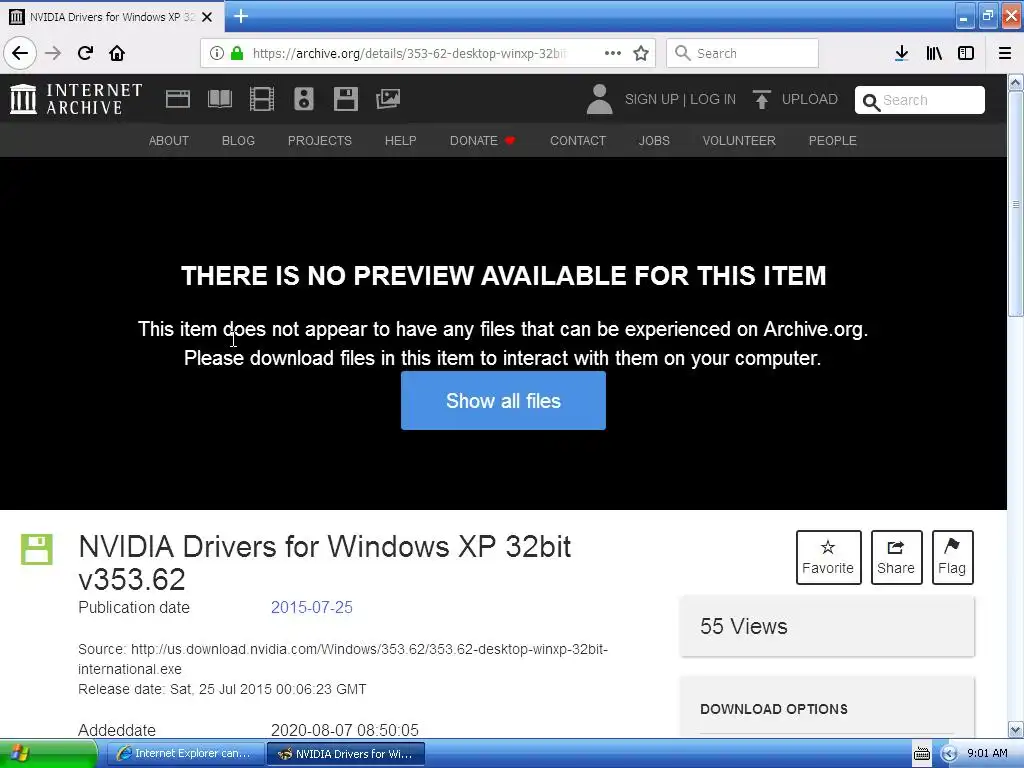Screen dimensions: 1024x768
Task: Close the NVIDIA Drivers tab
Action: point(207,17)
